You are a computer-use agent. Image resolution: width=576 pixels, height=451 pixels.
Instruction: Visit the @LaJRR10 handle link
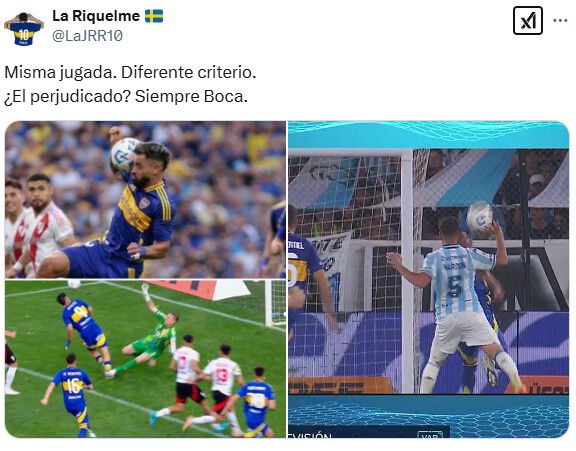(87, 36)
